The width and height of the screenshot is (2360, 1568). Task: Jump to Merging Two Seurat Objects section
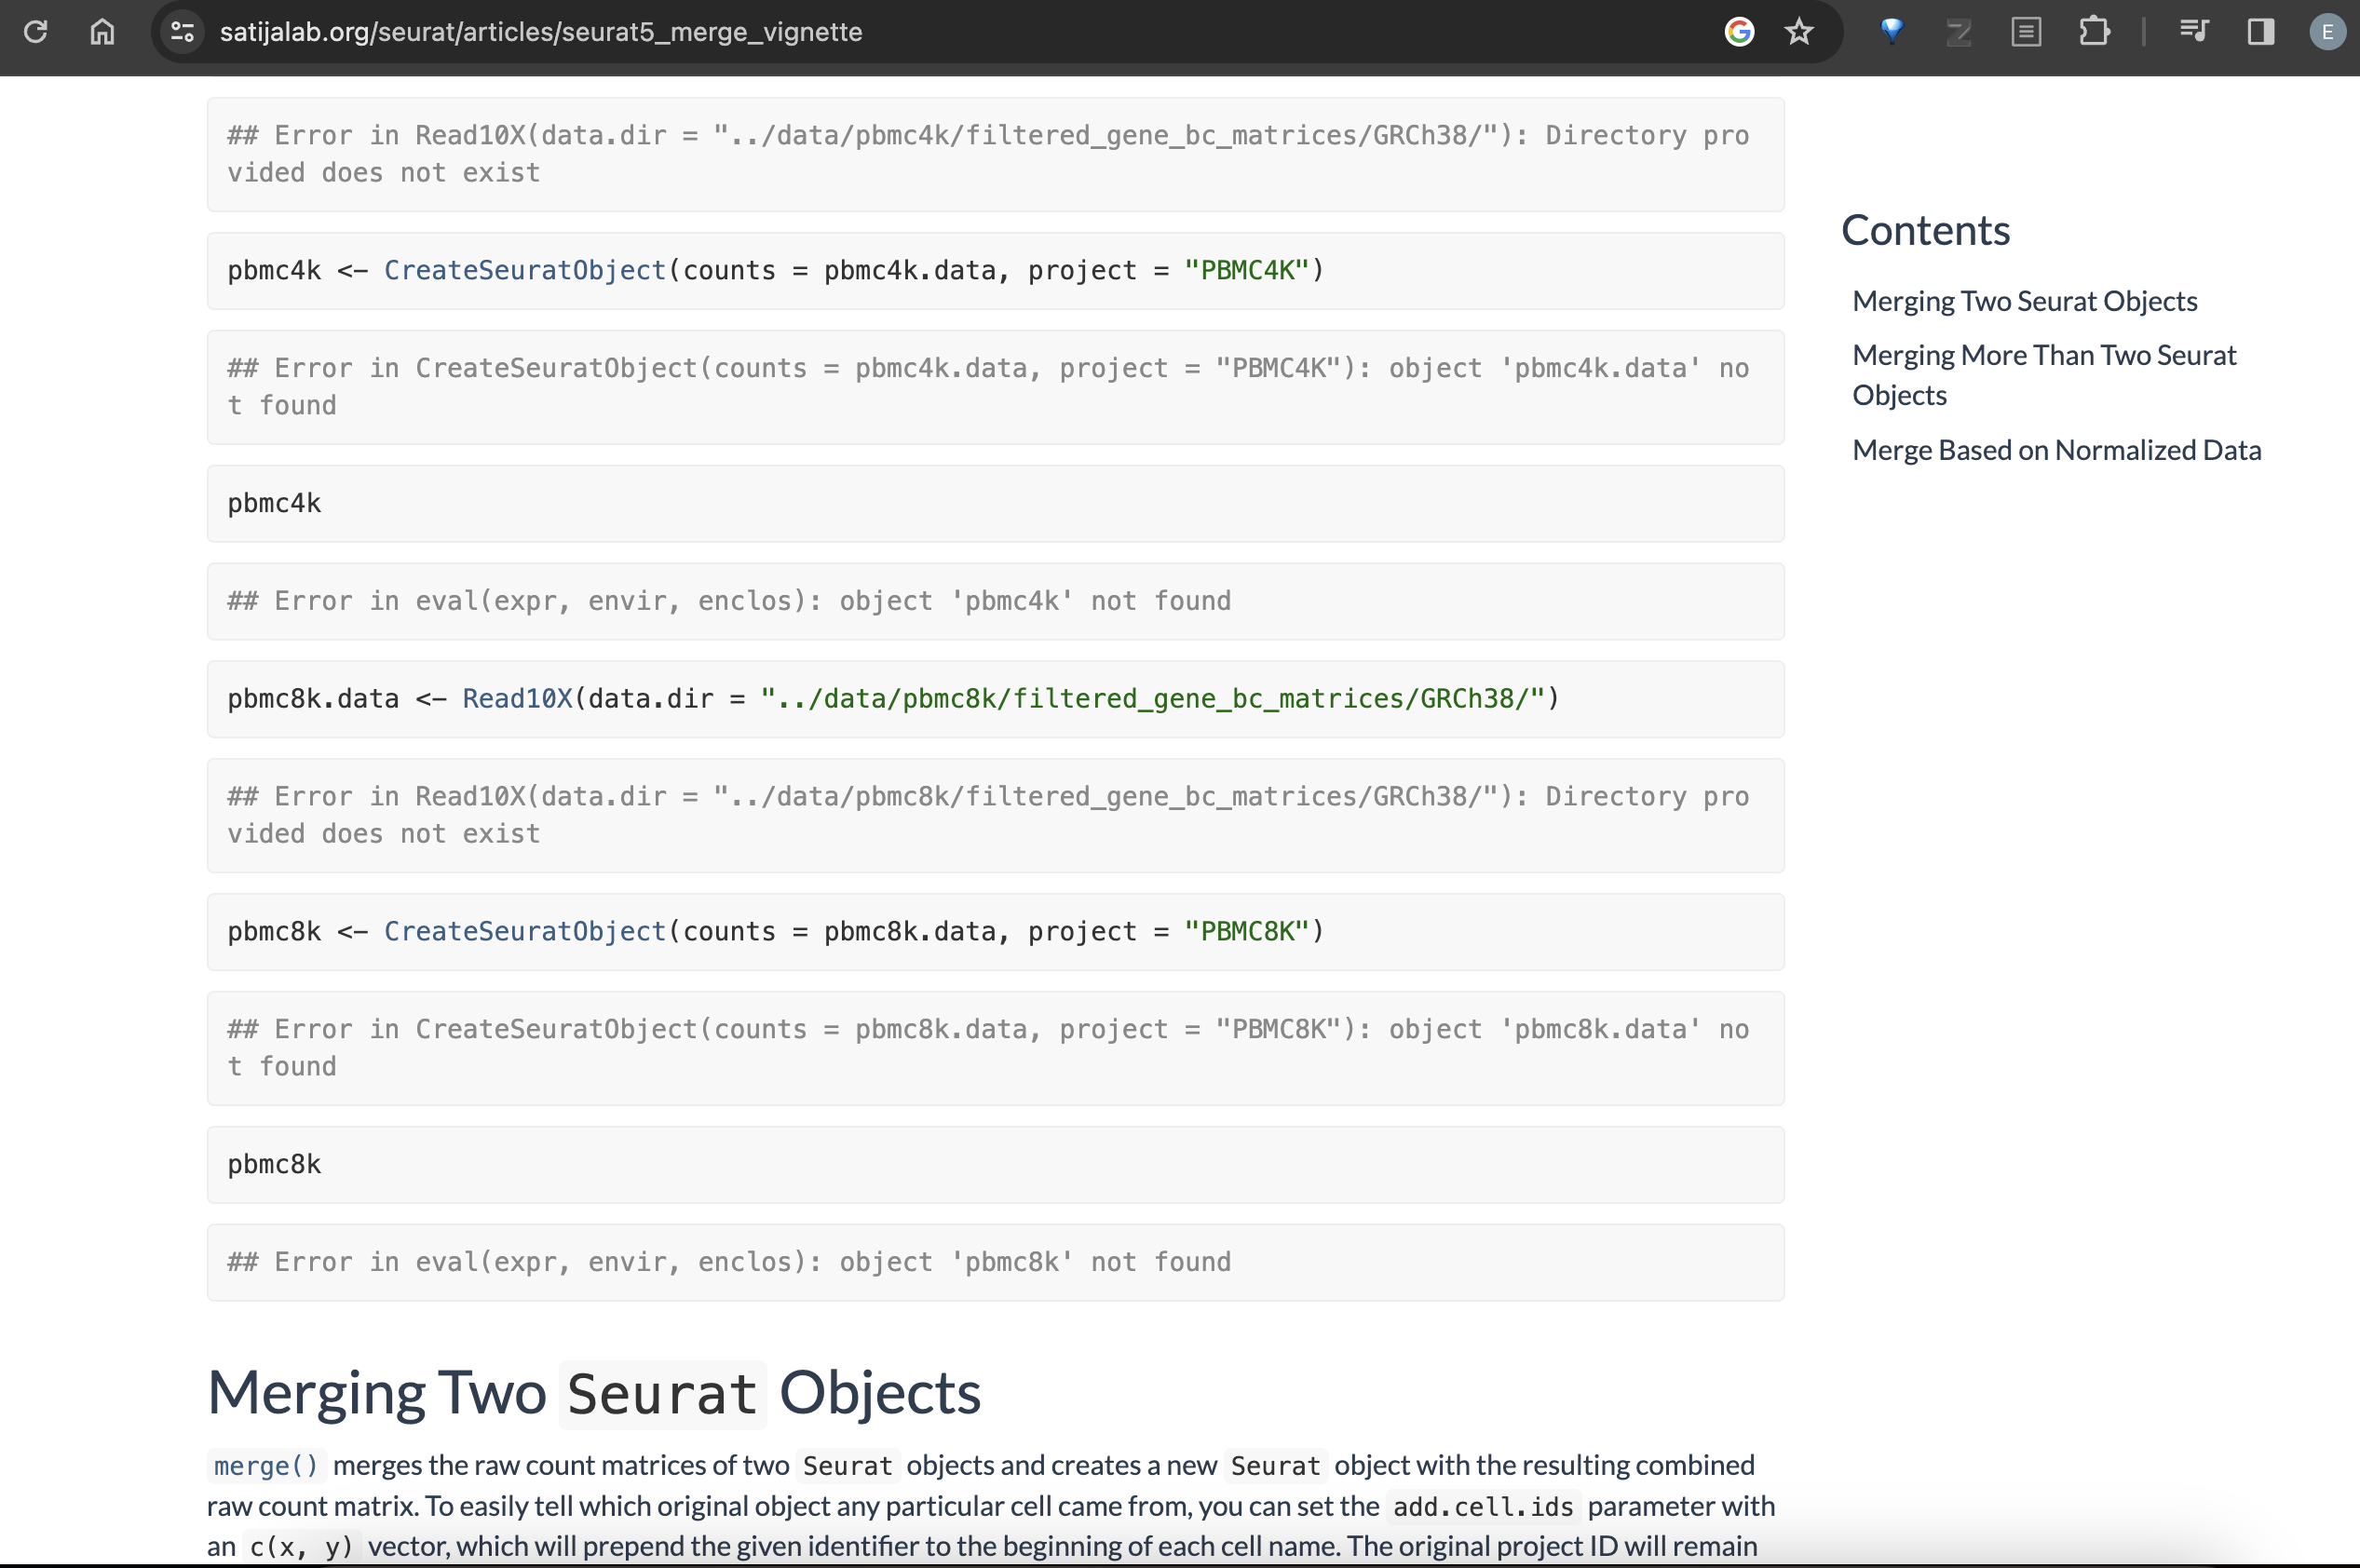point(2024,300)
